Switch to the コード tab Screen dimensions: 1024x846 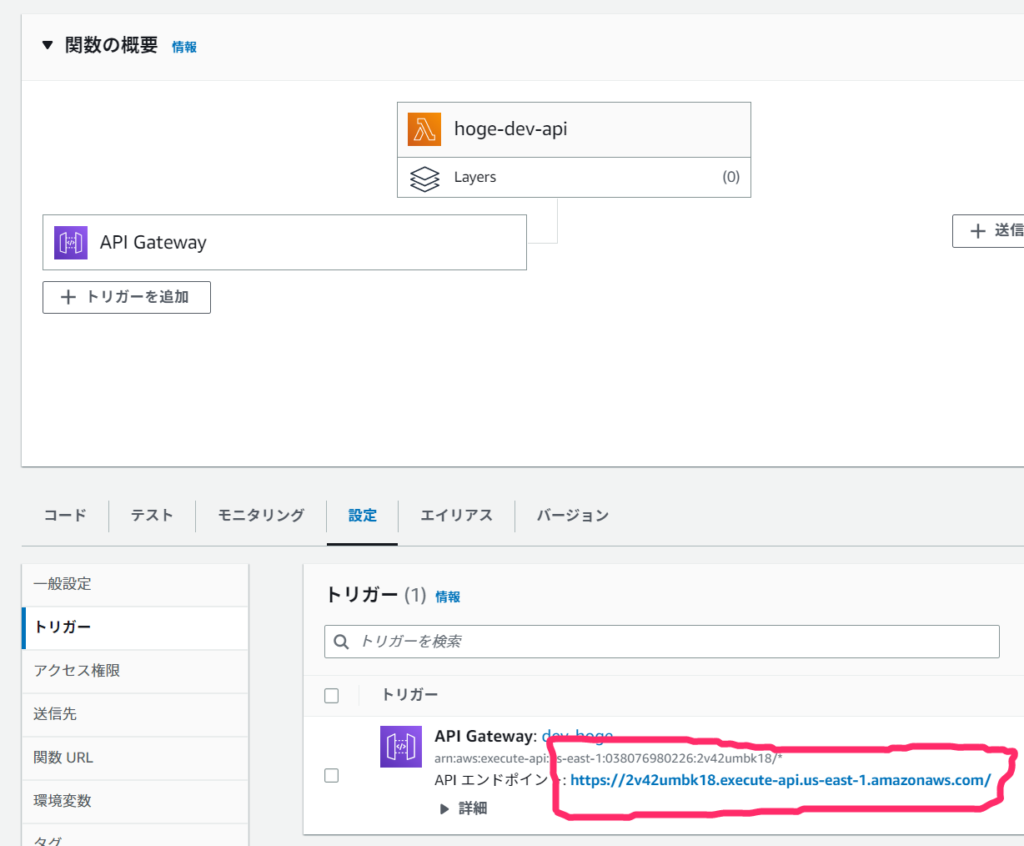[64, 515]
